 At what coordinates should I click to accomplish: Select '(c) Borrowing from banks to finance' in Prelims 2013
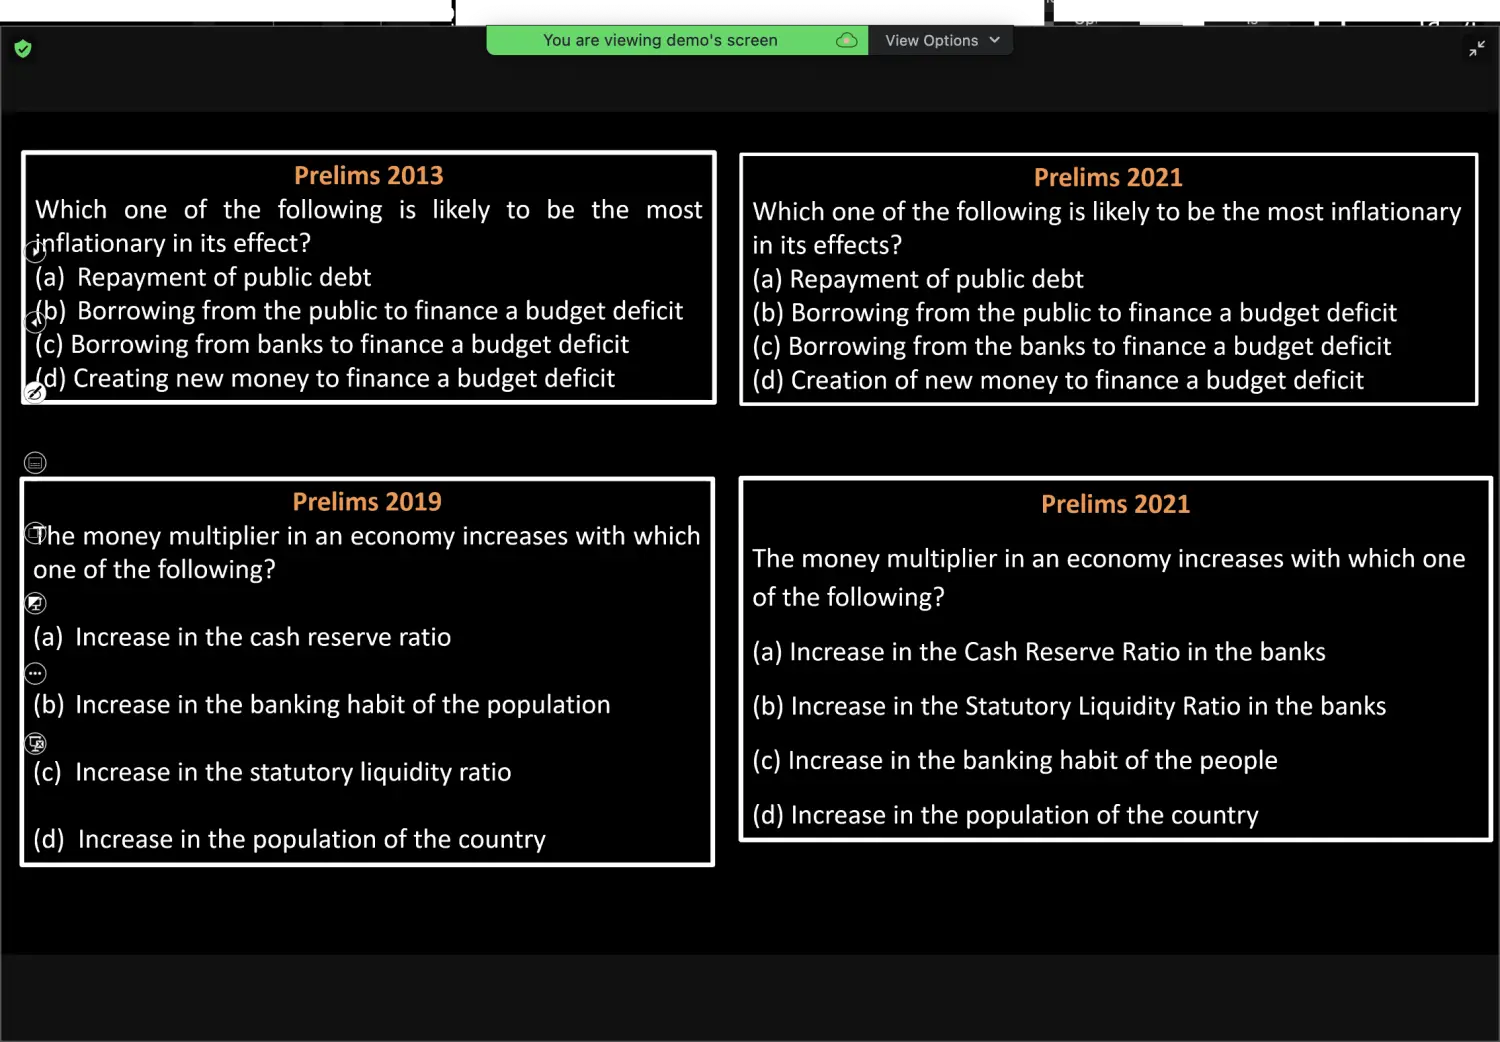click(332, 345)
